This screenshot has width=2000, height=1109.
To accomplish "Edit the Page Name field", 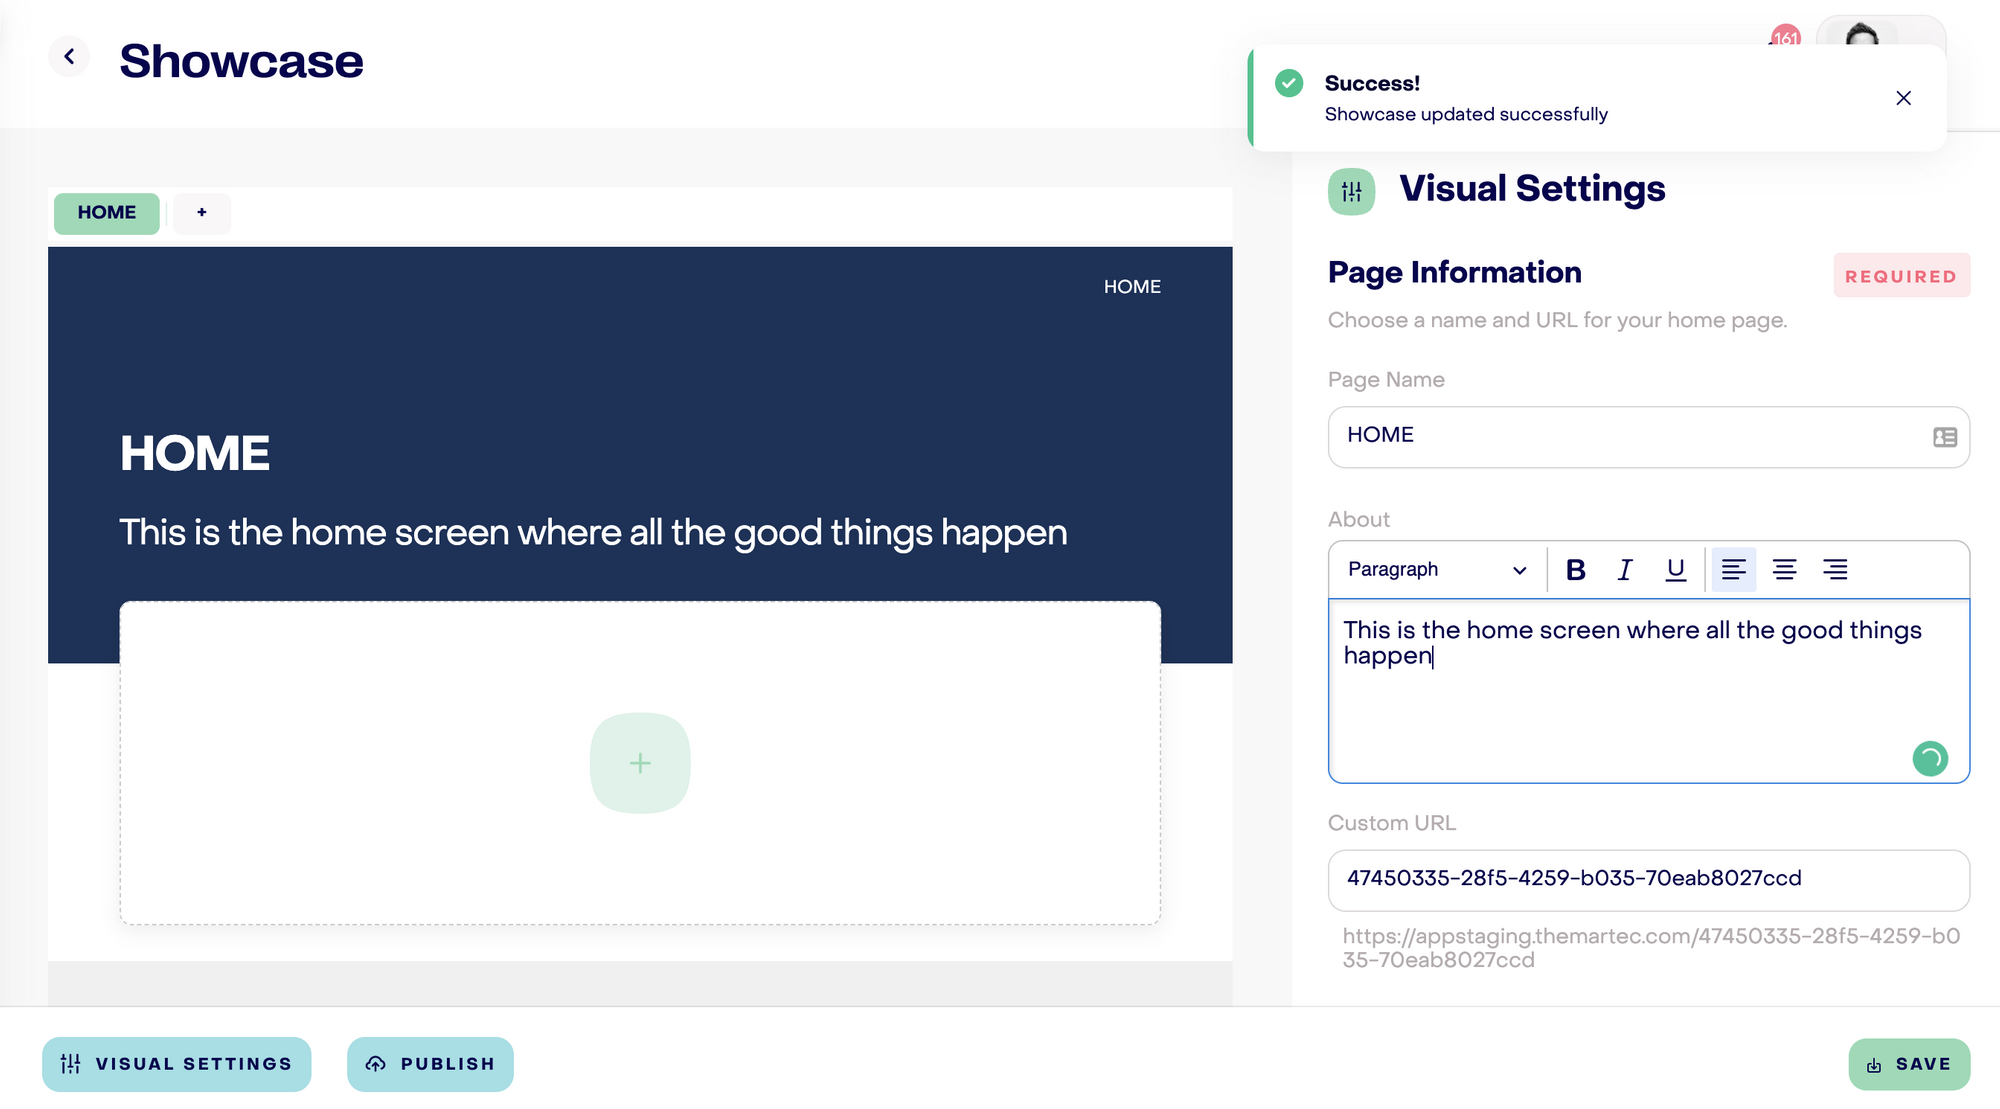I will click(1648, 437).
